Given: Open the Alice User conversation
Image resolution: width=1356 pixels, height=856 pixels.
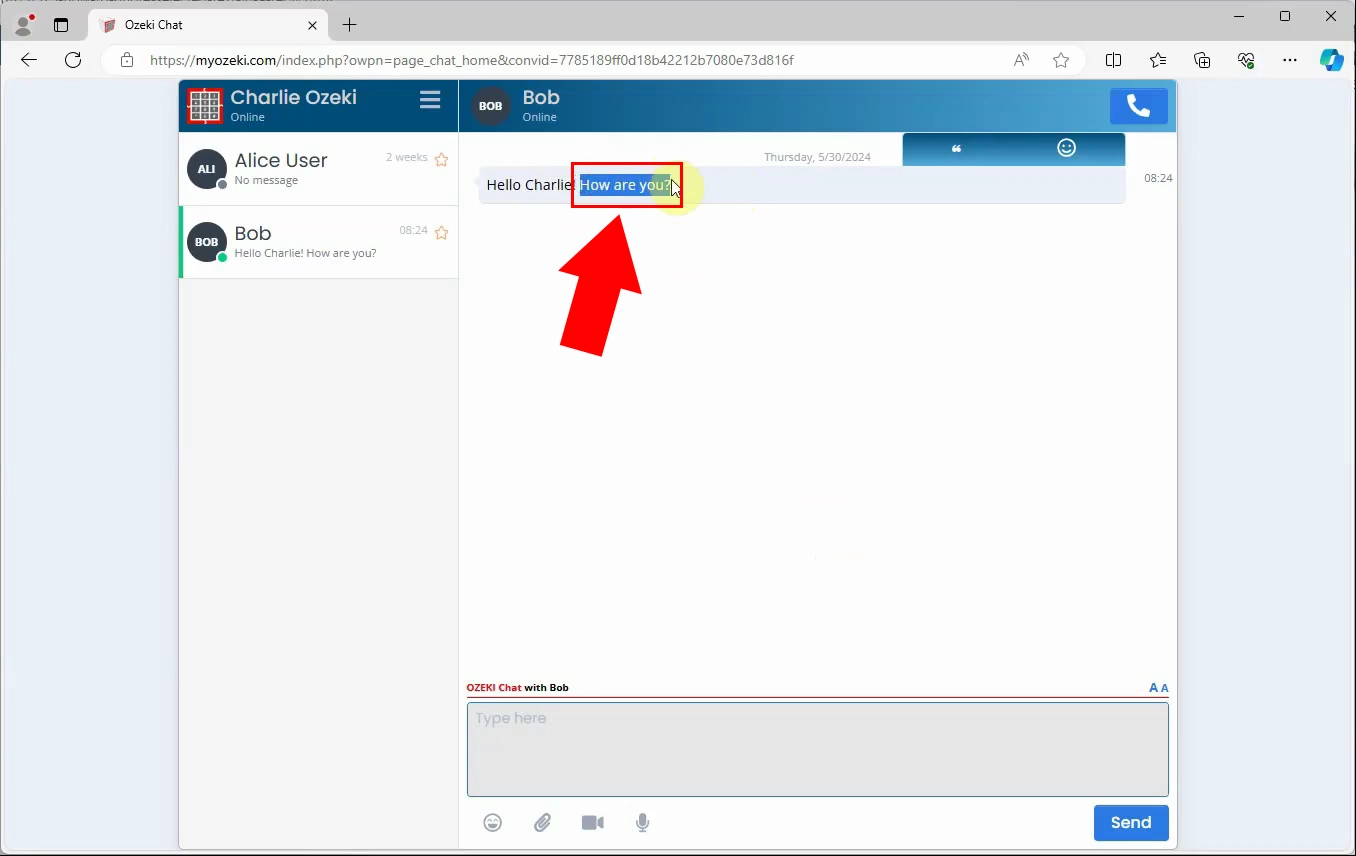Looking at the screenshot, I should (x=318, y=169).
